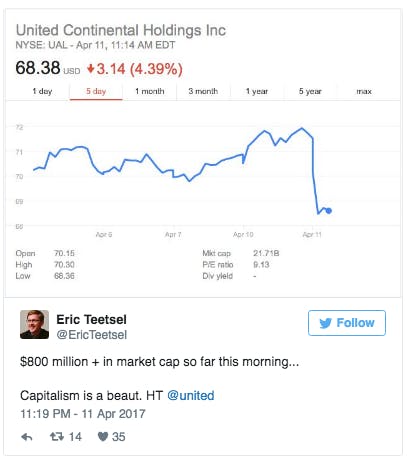Screen dimensions: 409x462
Task: Select the 1 year tab
Action: tap(257, 91)
